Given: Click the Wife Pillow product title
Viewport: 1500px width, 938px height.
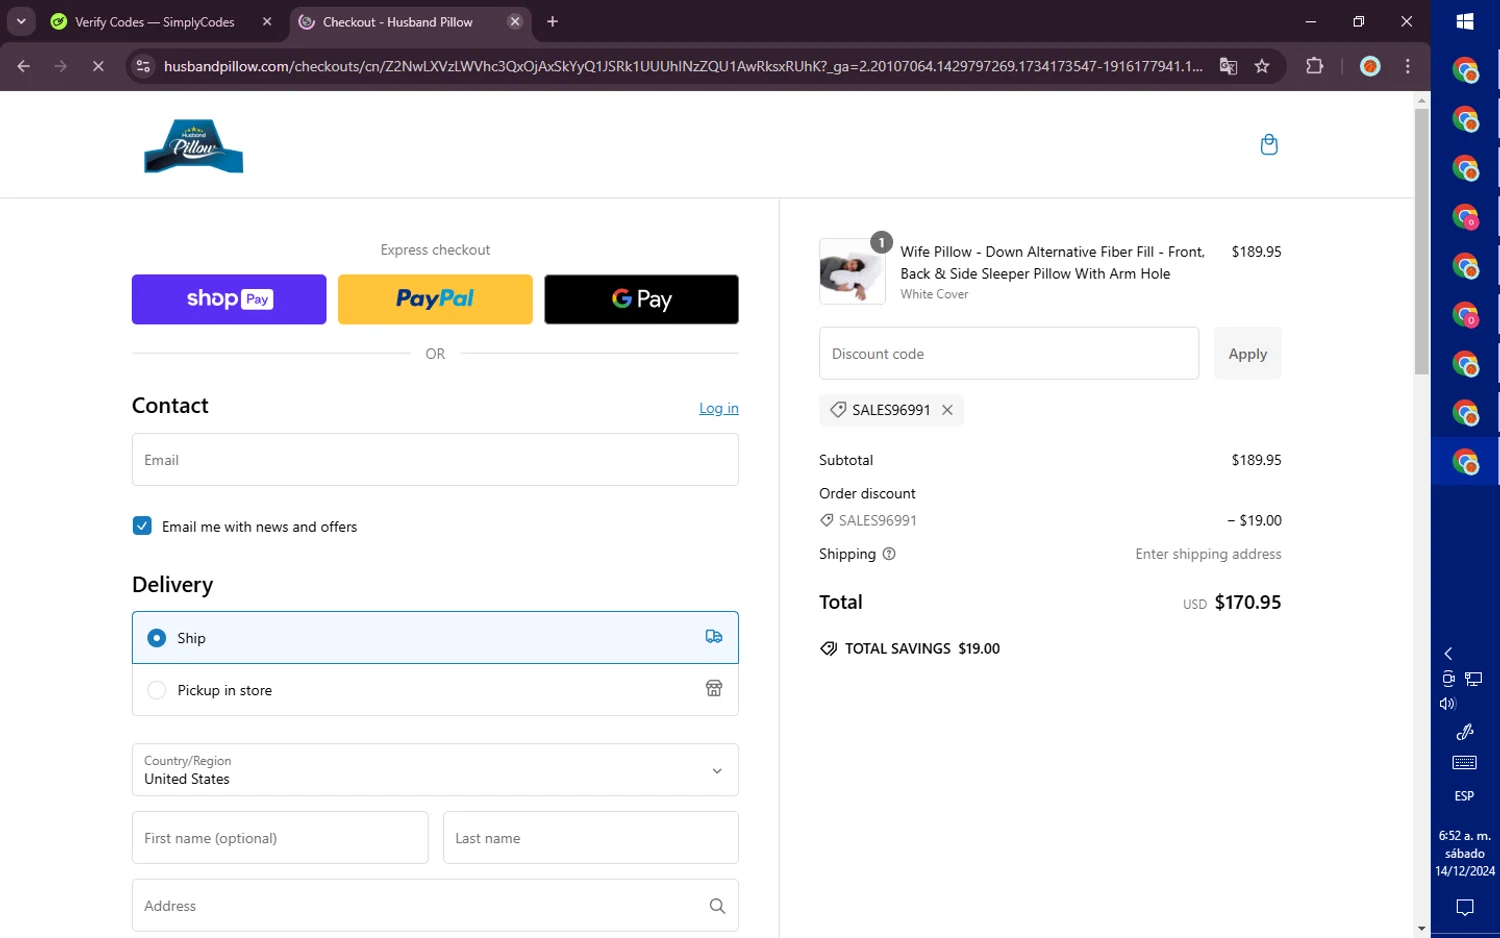Looking at the screenshot, I should point(1052,262).
